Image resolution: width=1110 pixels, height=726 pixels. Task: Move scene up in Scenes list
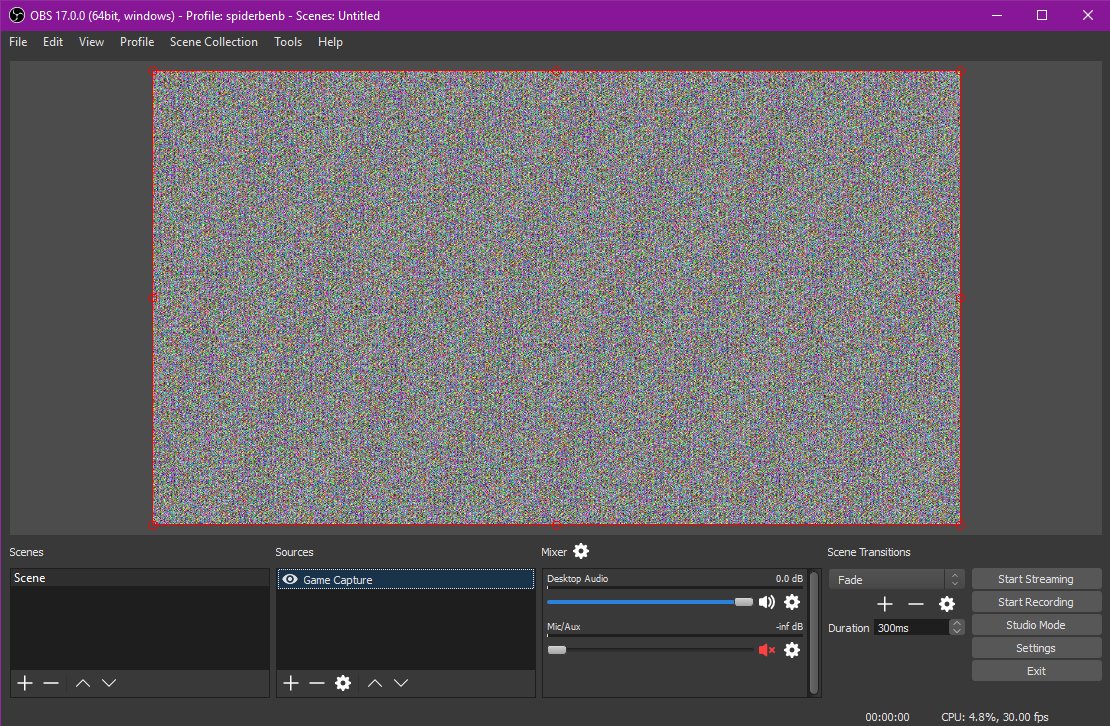tap(83, 683)
